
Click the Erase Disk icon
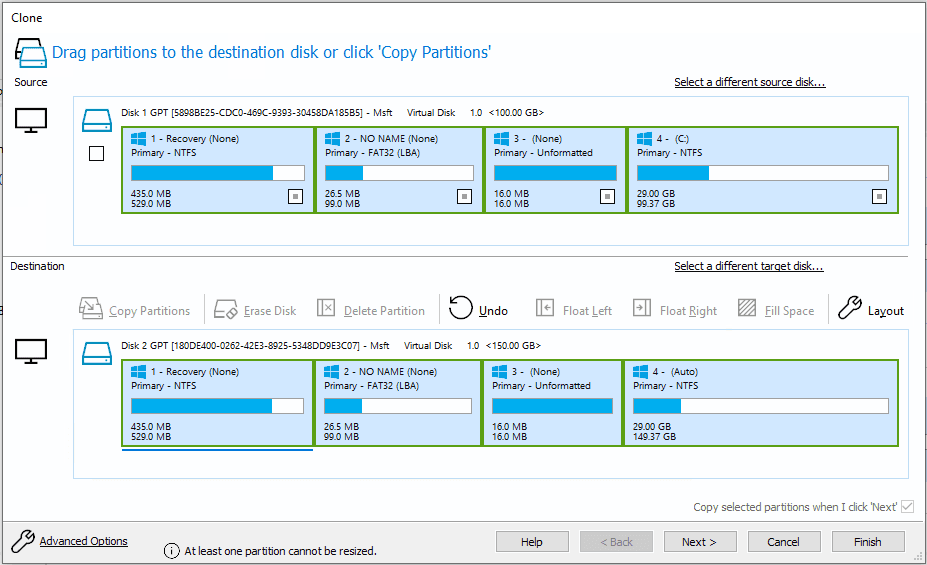(x=226, y=309)
